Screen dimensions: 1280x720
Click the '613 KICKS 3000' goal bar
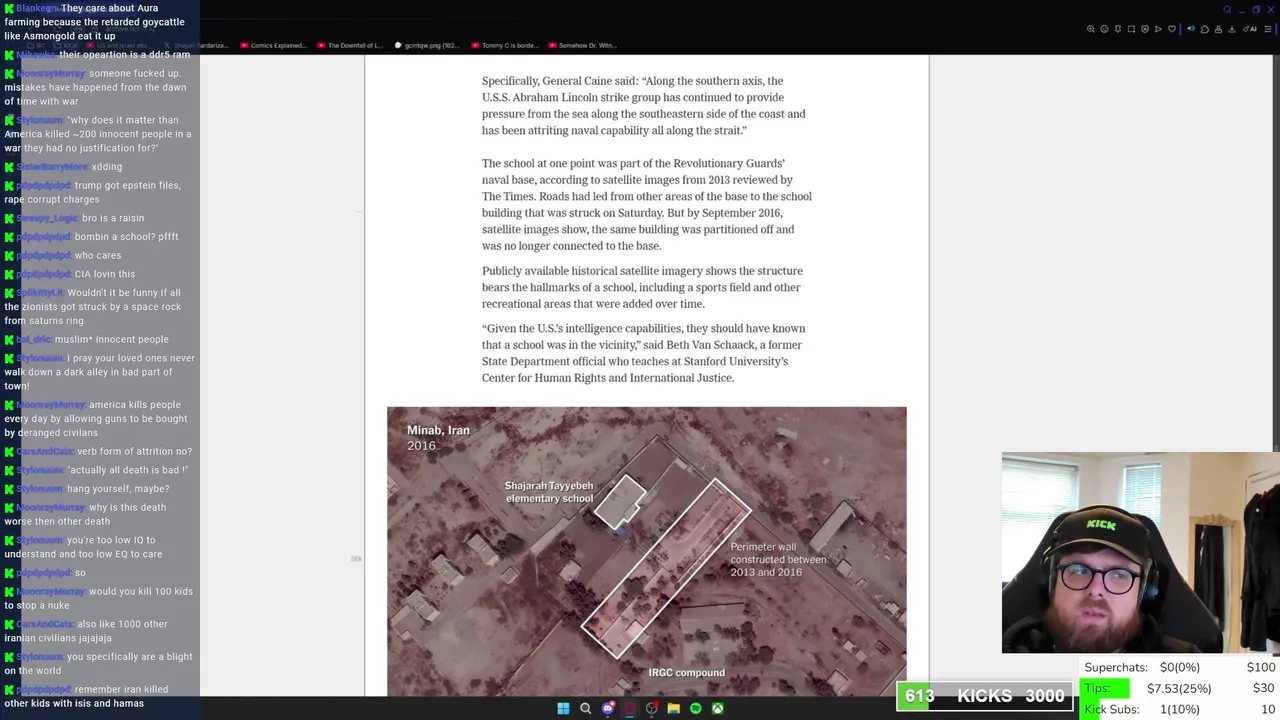point(984,696)
